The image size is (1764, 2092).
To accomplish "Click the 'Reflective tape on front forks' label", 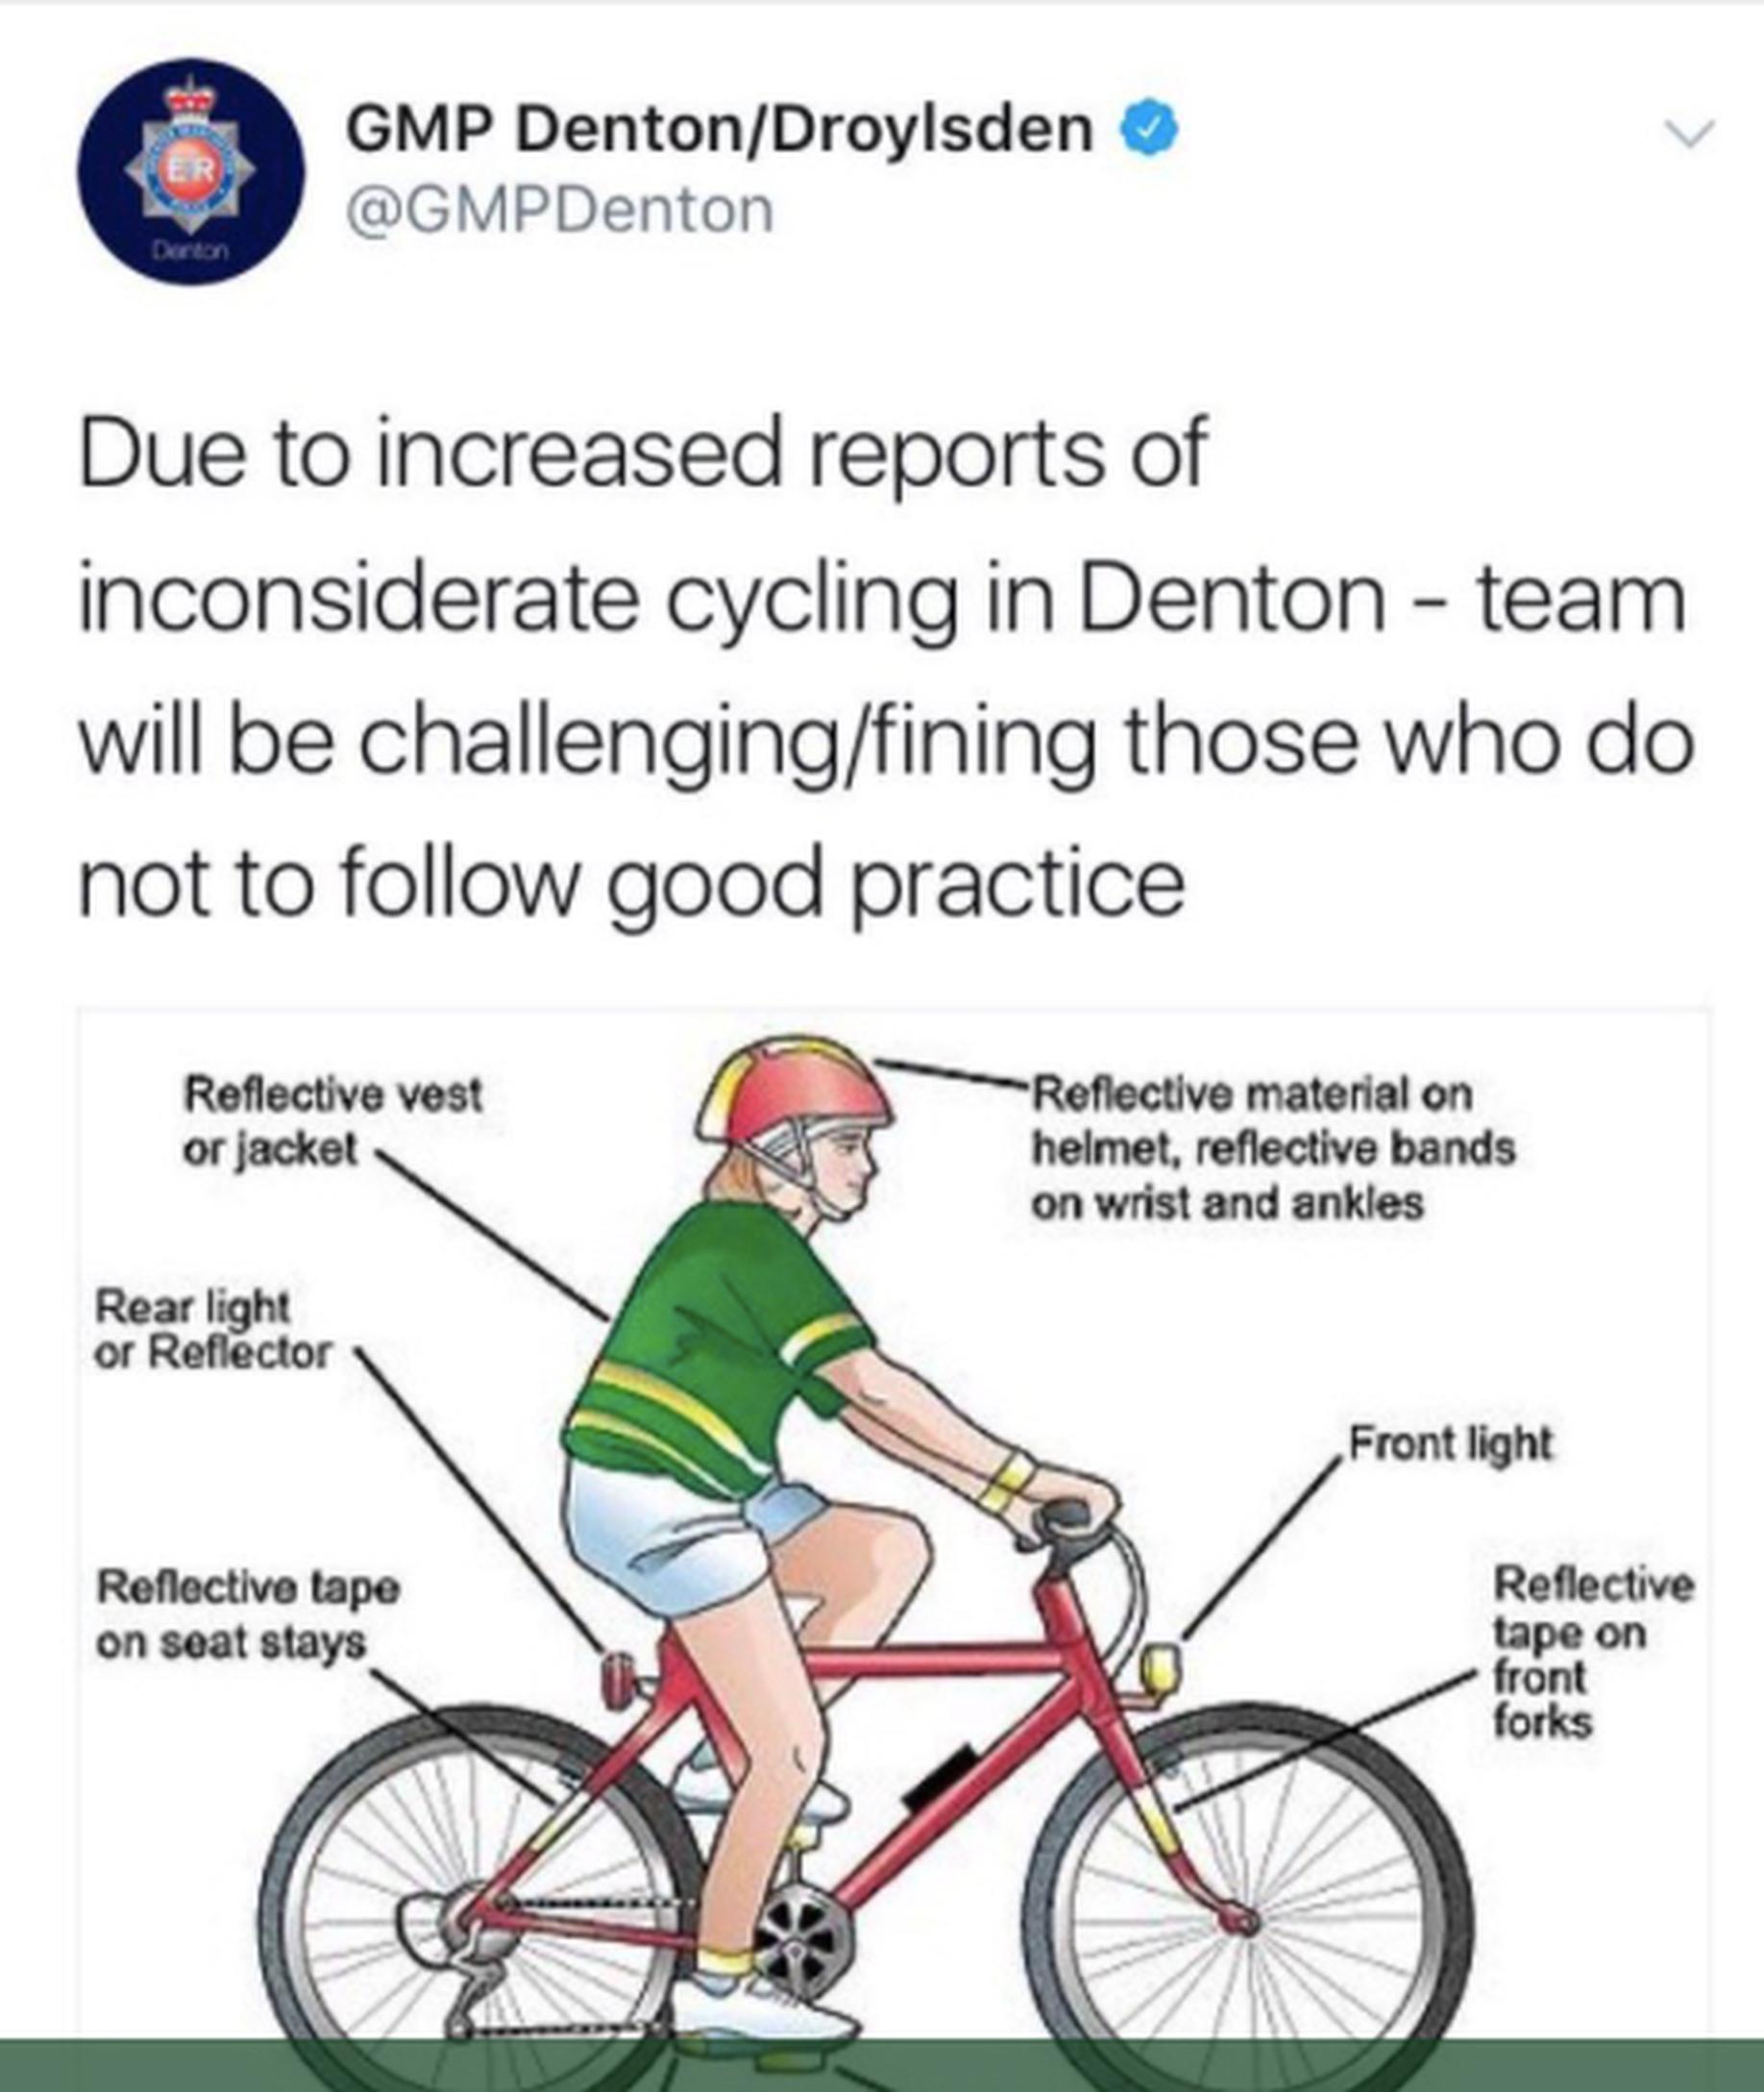I will (x=1592, y=1652).
